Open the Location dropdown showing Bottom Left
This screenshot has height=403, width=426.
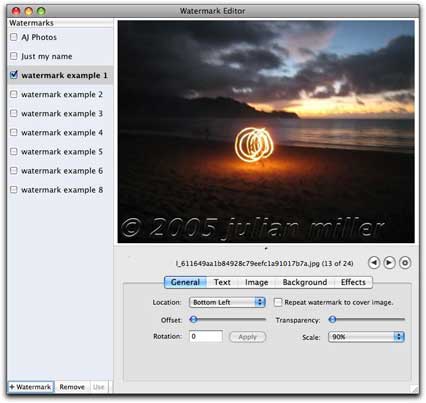[227, 302]
